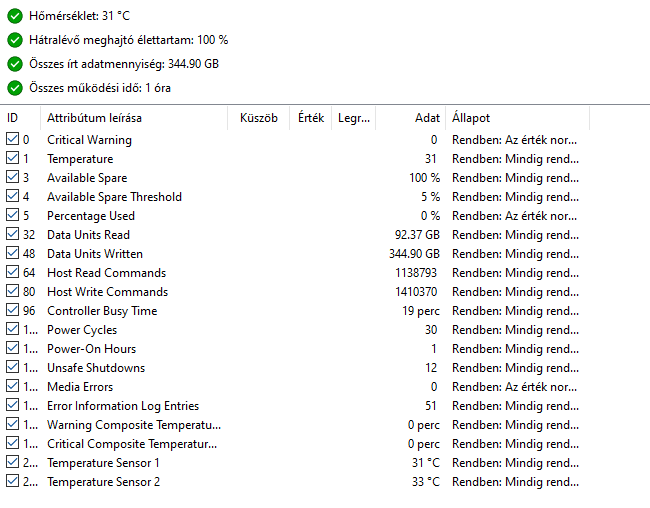The height and width of the screenshot is (508, 650).
Task: Toggle the Temperature Sensor 2 checkbox
Action: 12,482
